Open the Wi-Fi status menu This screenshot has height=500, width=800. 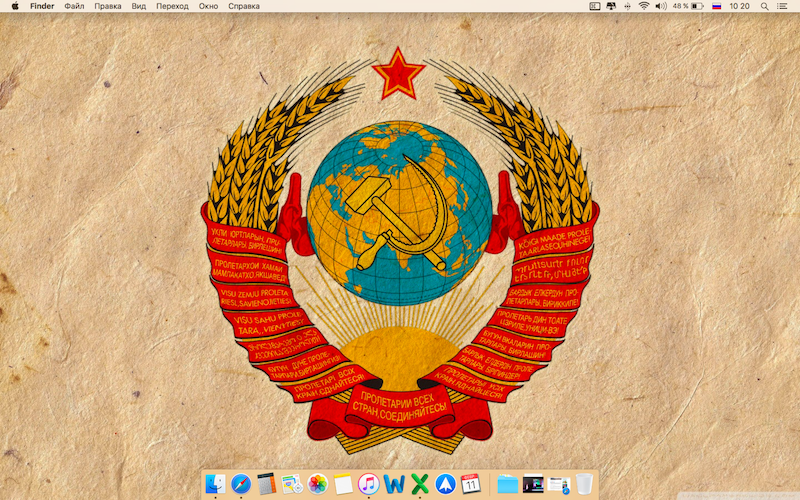tap(644, 6)
